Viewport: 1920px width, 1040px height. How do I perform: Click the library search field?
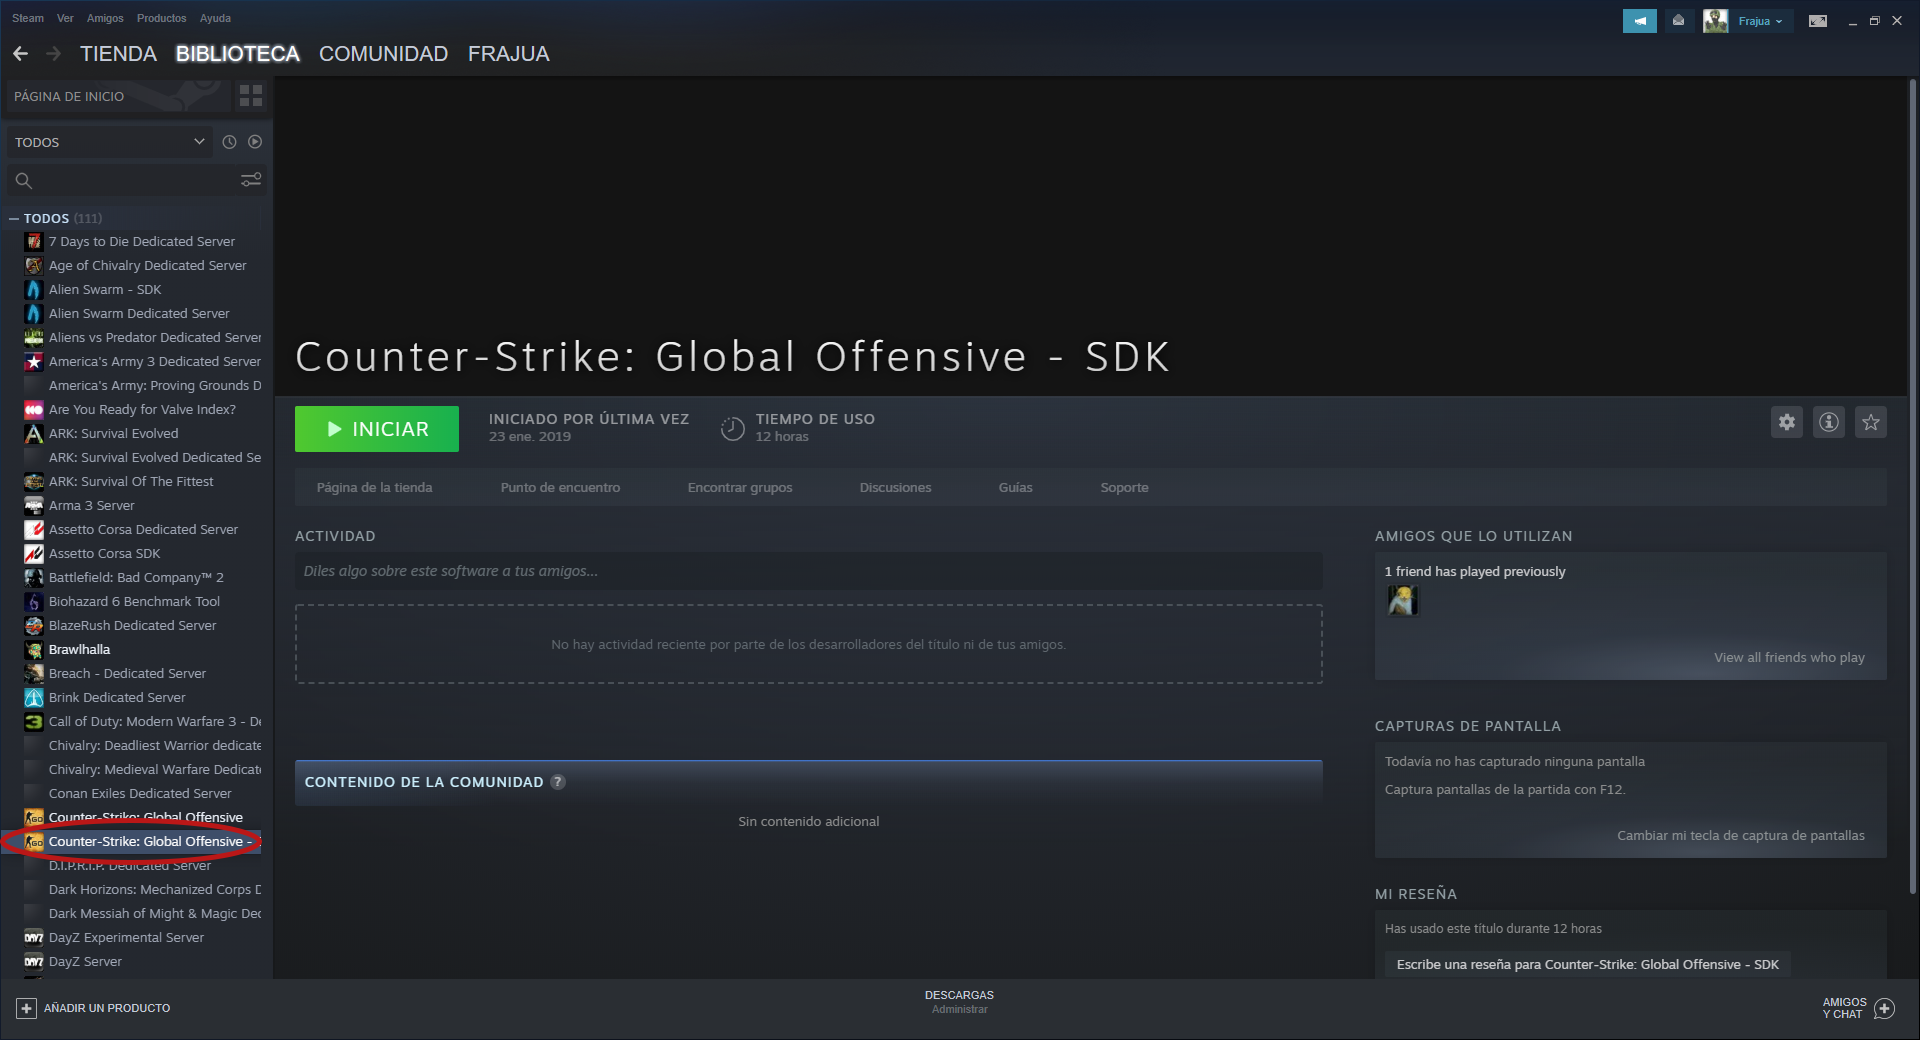coord(122,180)
